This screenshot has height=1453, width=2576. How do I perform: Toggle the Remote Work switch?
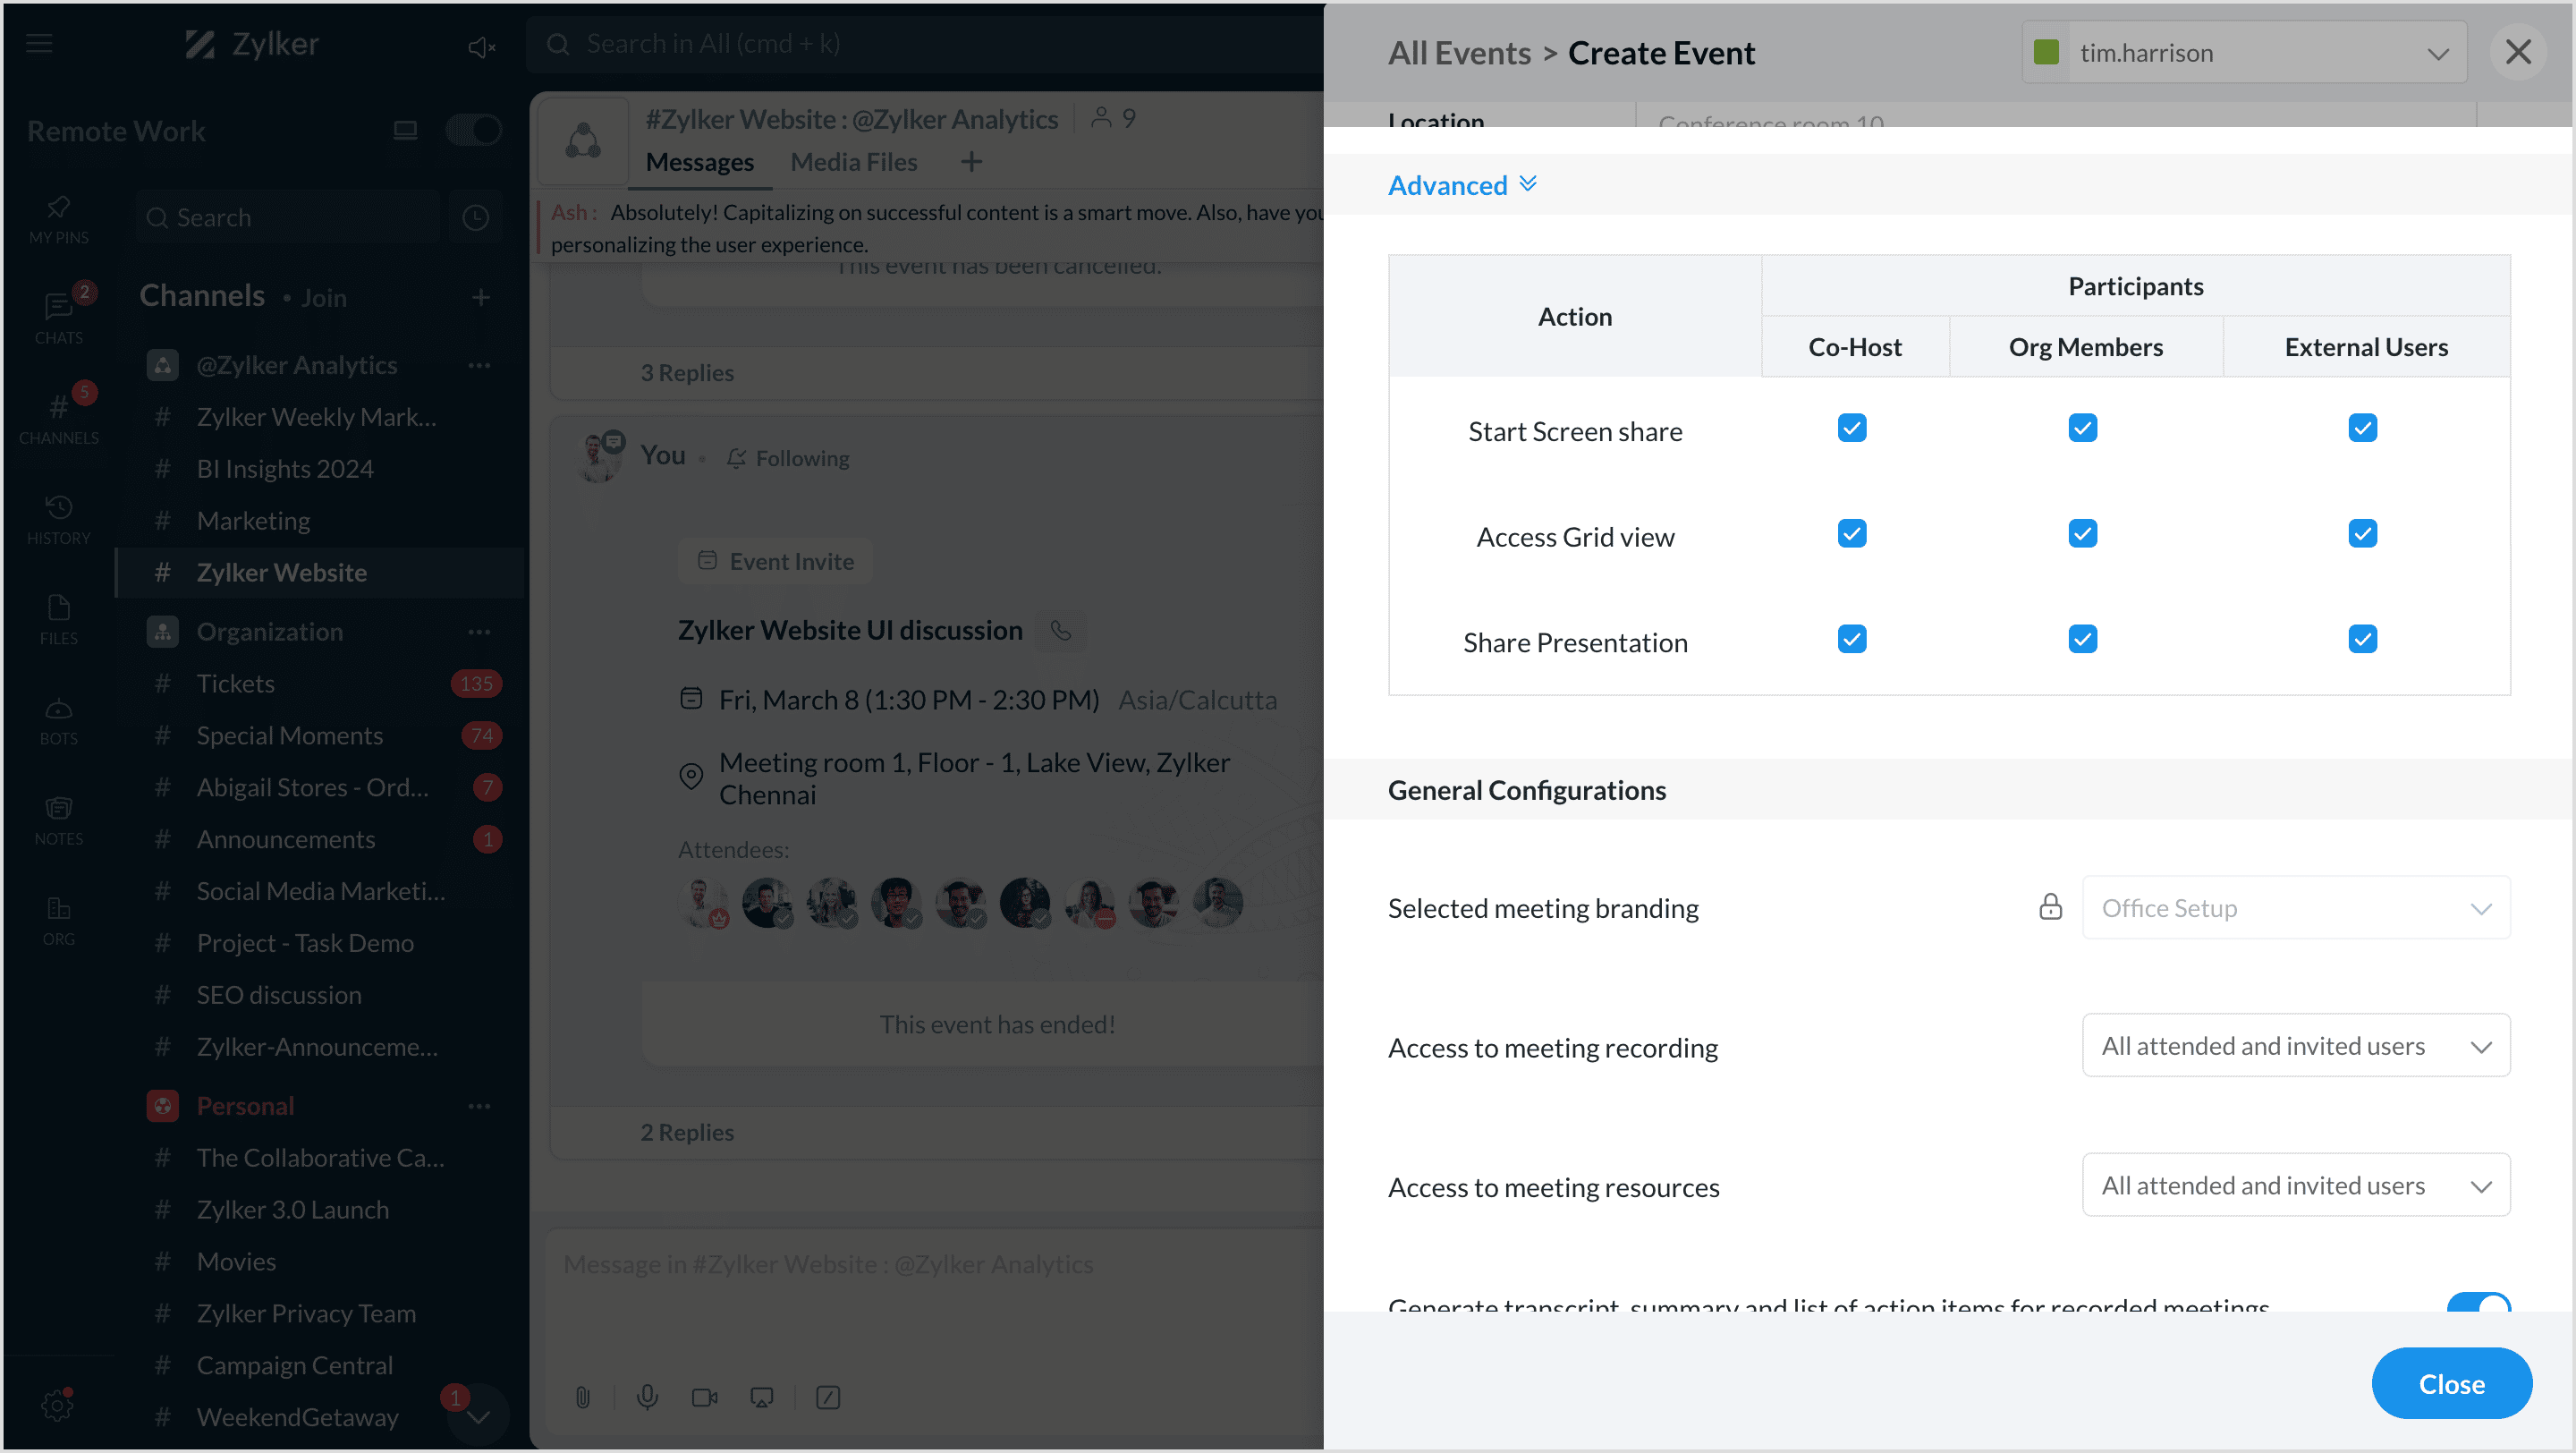(472, 130)
